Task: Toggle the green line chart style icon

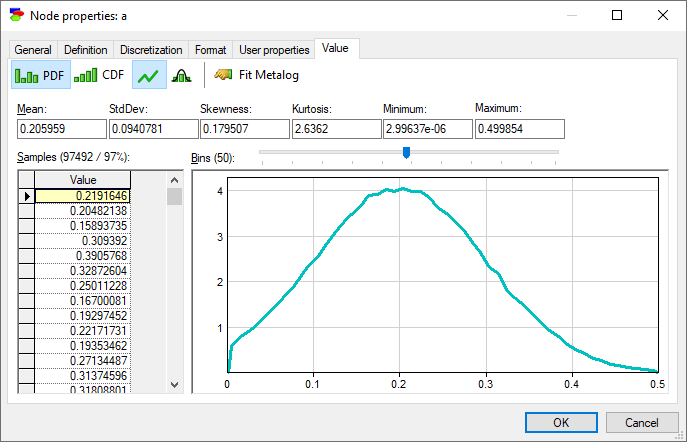Action: click(149, 75)
